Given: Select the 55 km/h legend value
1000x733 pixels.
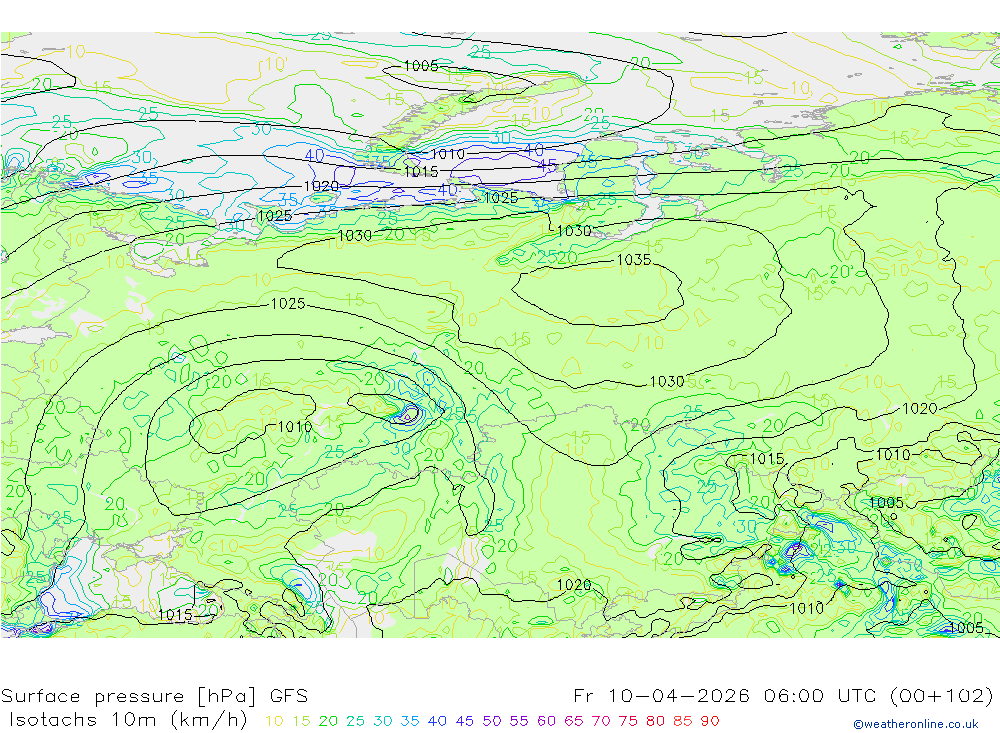Looking at the screenshot, I should (x=518, y=721).
